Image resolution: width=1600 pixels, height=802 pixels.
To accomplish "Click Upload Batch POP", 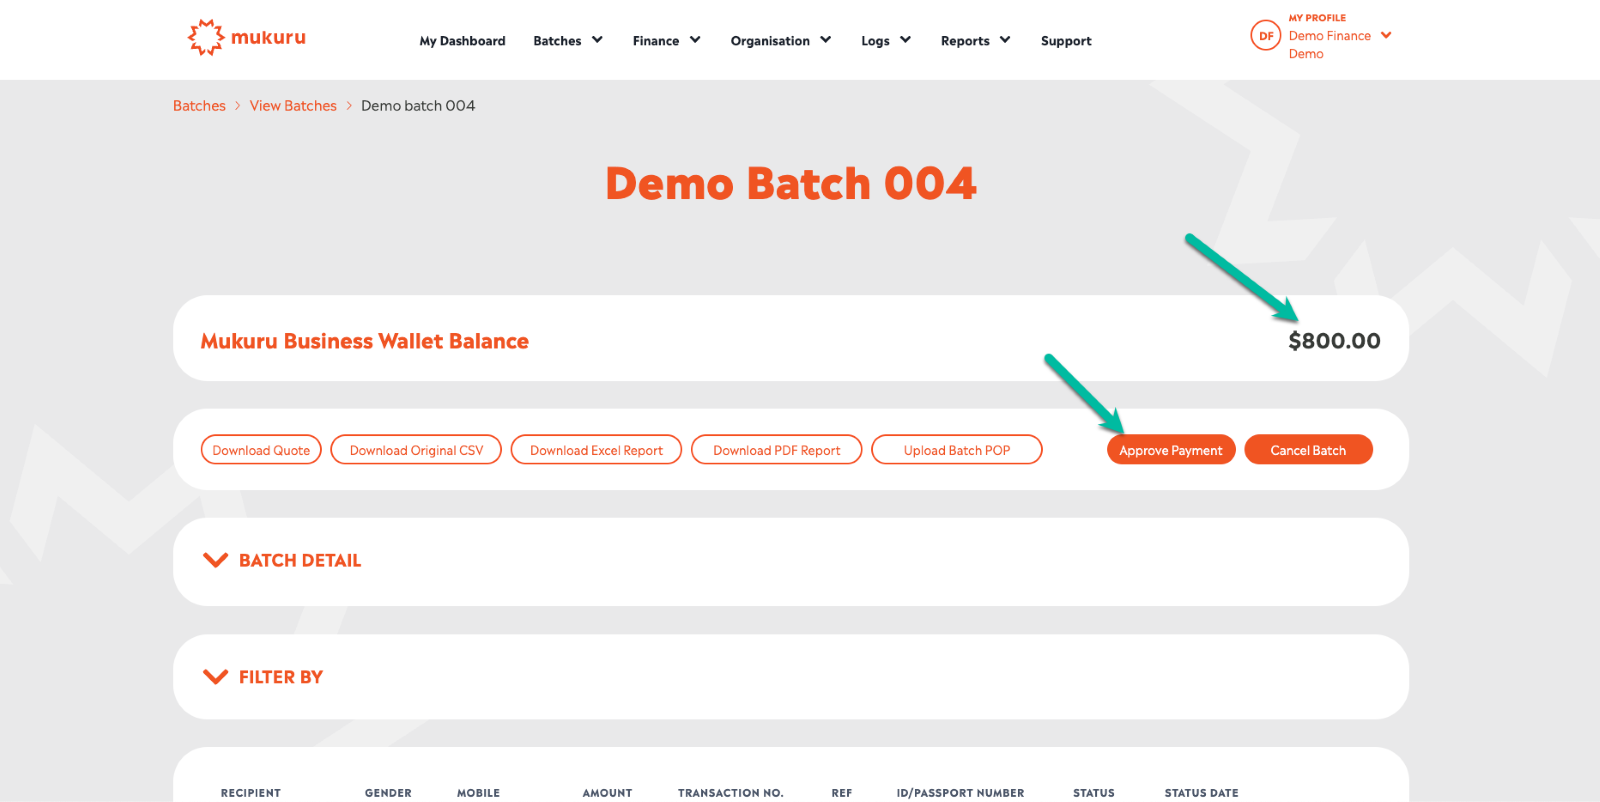I will pos(956,450).
